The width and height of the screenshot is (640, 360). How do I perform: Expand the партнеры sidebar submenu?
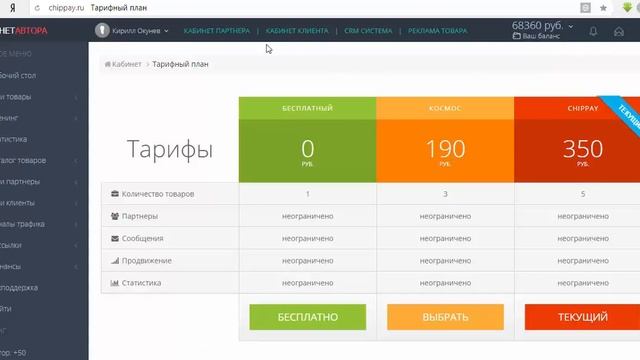point(76,182)
